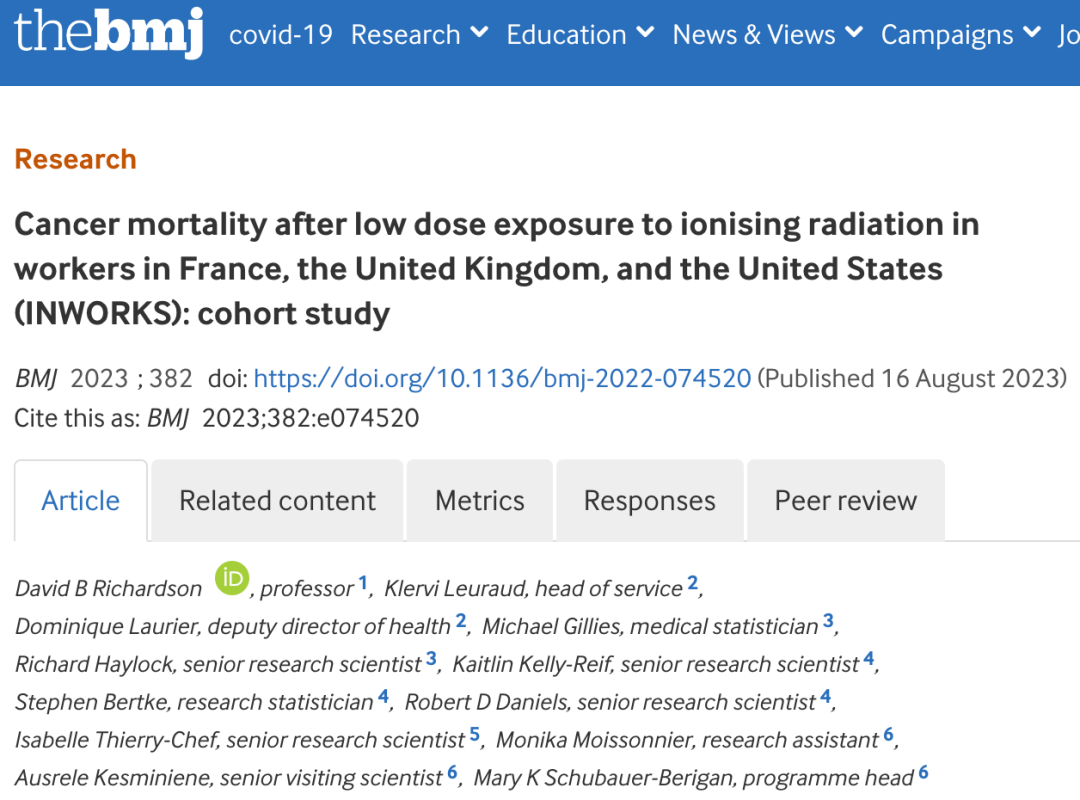Click the BMJ logo in header
This screenshot has width=1080, height=800.
[108, 33]
